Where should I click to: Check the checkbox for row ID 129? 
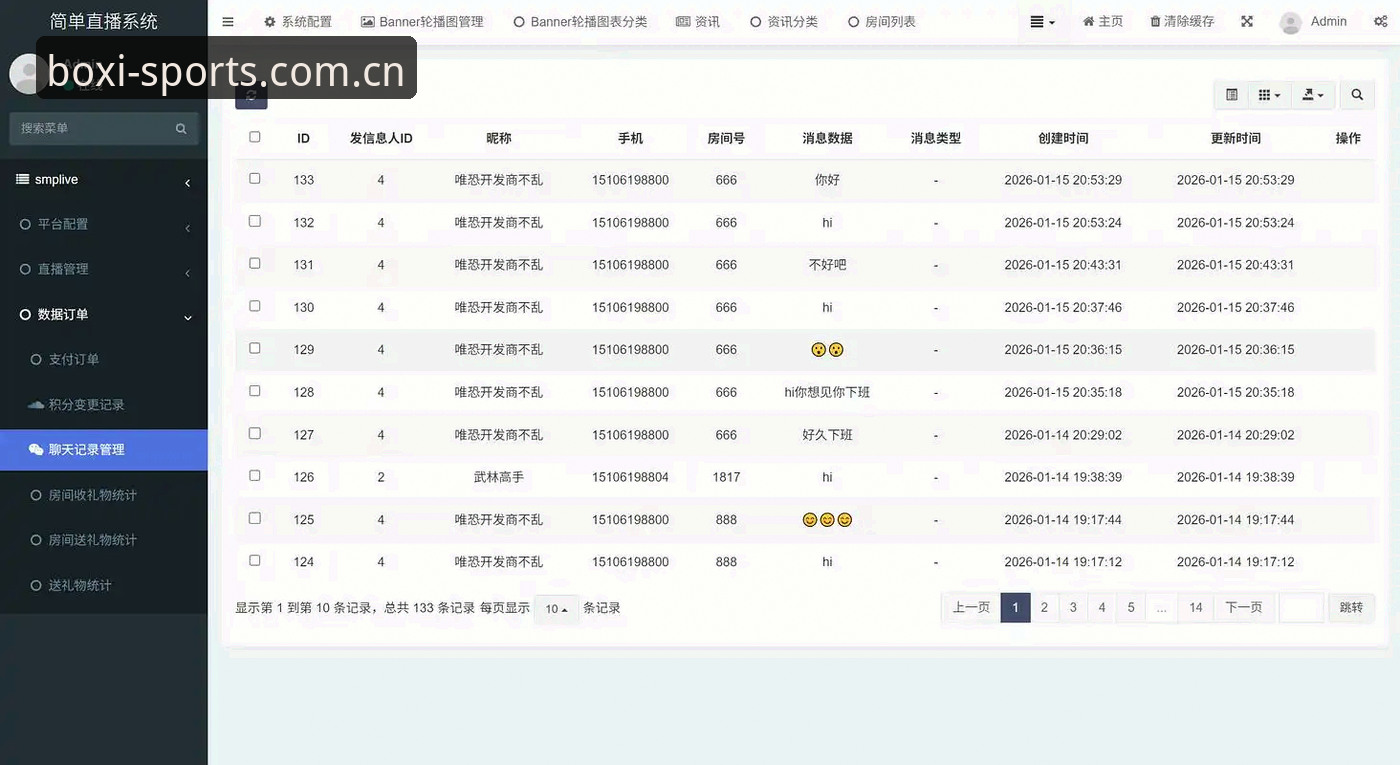pos(255,348)
